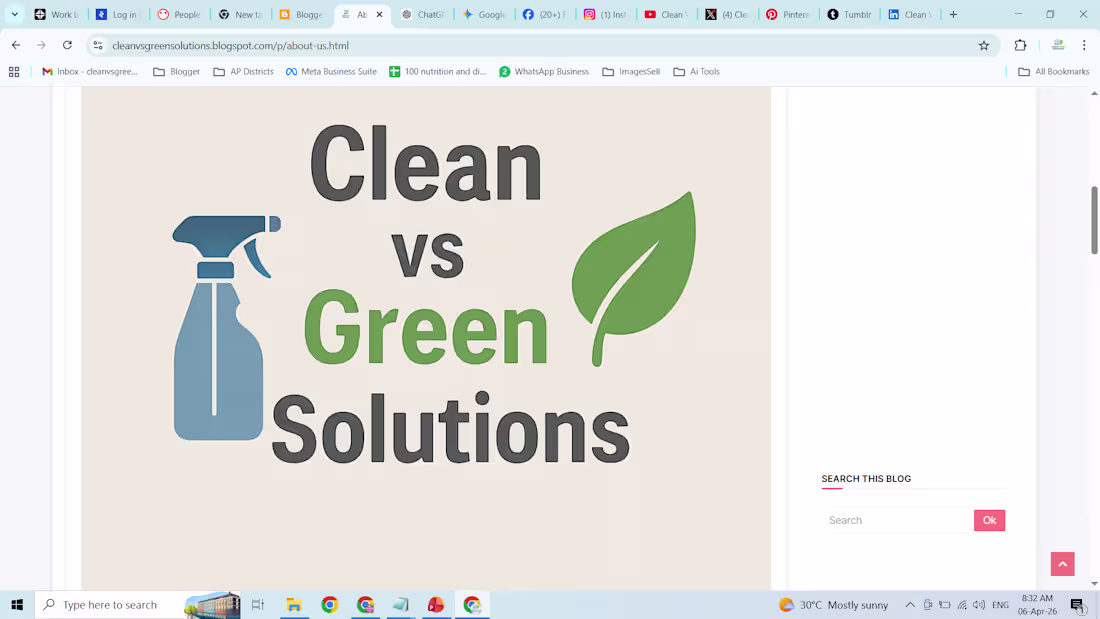
Task: Click the taskbar search box
Action: pyautogui.click(x=138, y=604)
